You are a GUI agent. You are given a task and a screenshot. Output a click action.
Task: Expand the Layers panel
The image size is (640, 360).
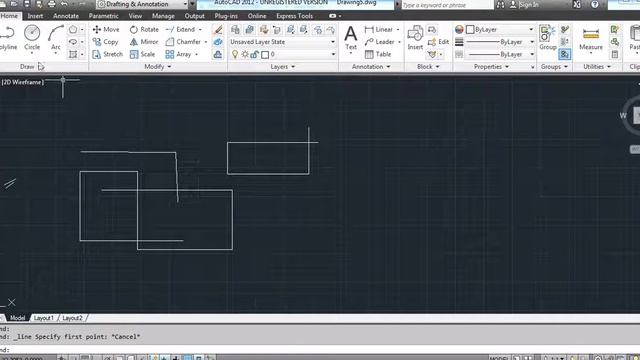coord(282,66)
